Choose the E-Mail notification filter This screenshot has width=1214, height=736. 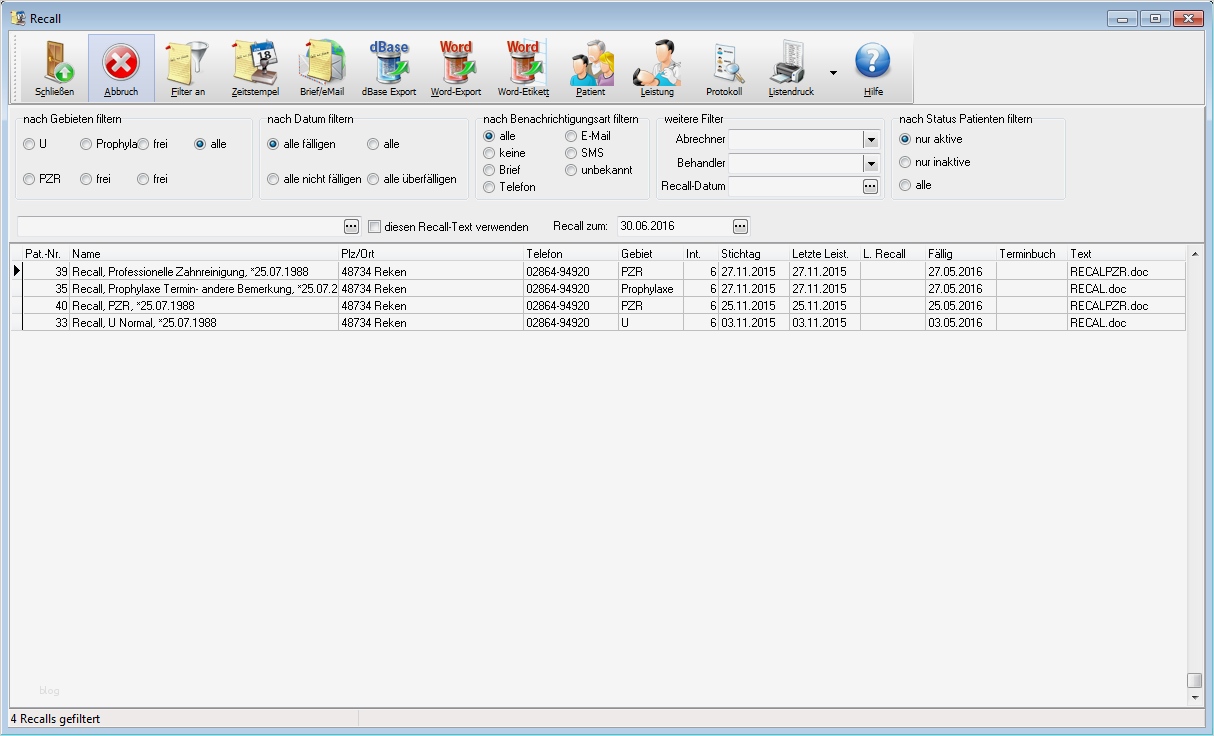point(571,136)
